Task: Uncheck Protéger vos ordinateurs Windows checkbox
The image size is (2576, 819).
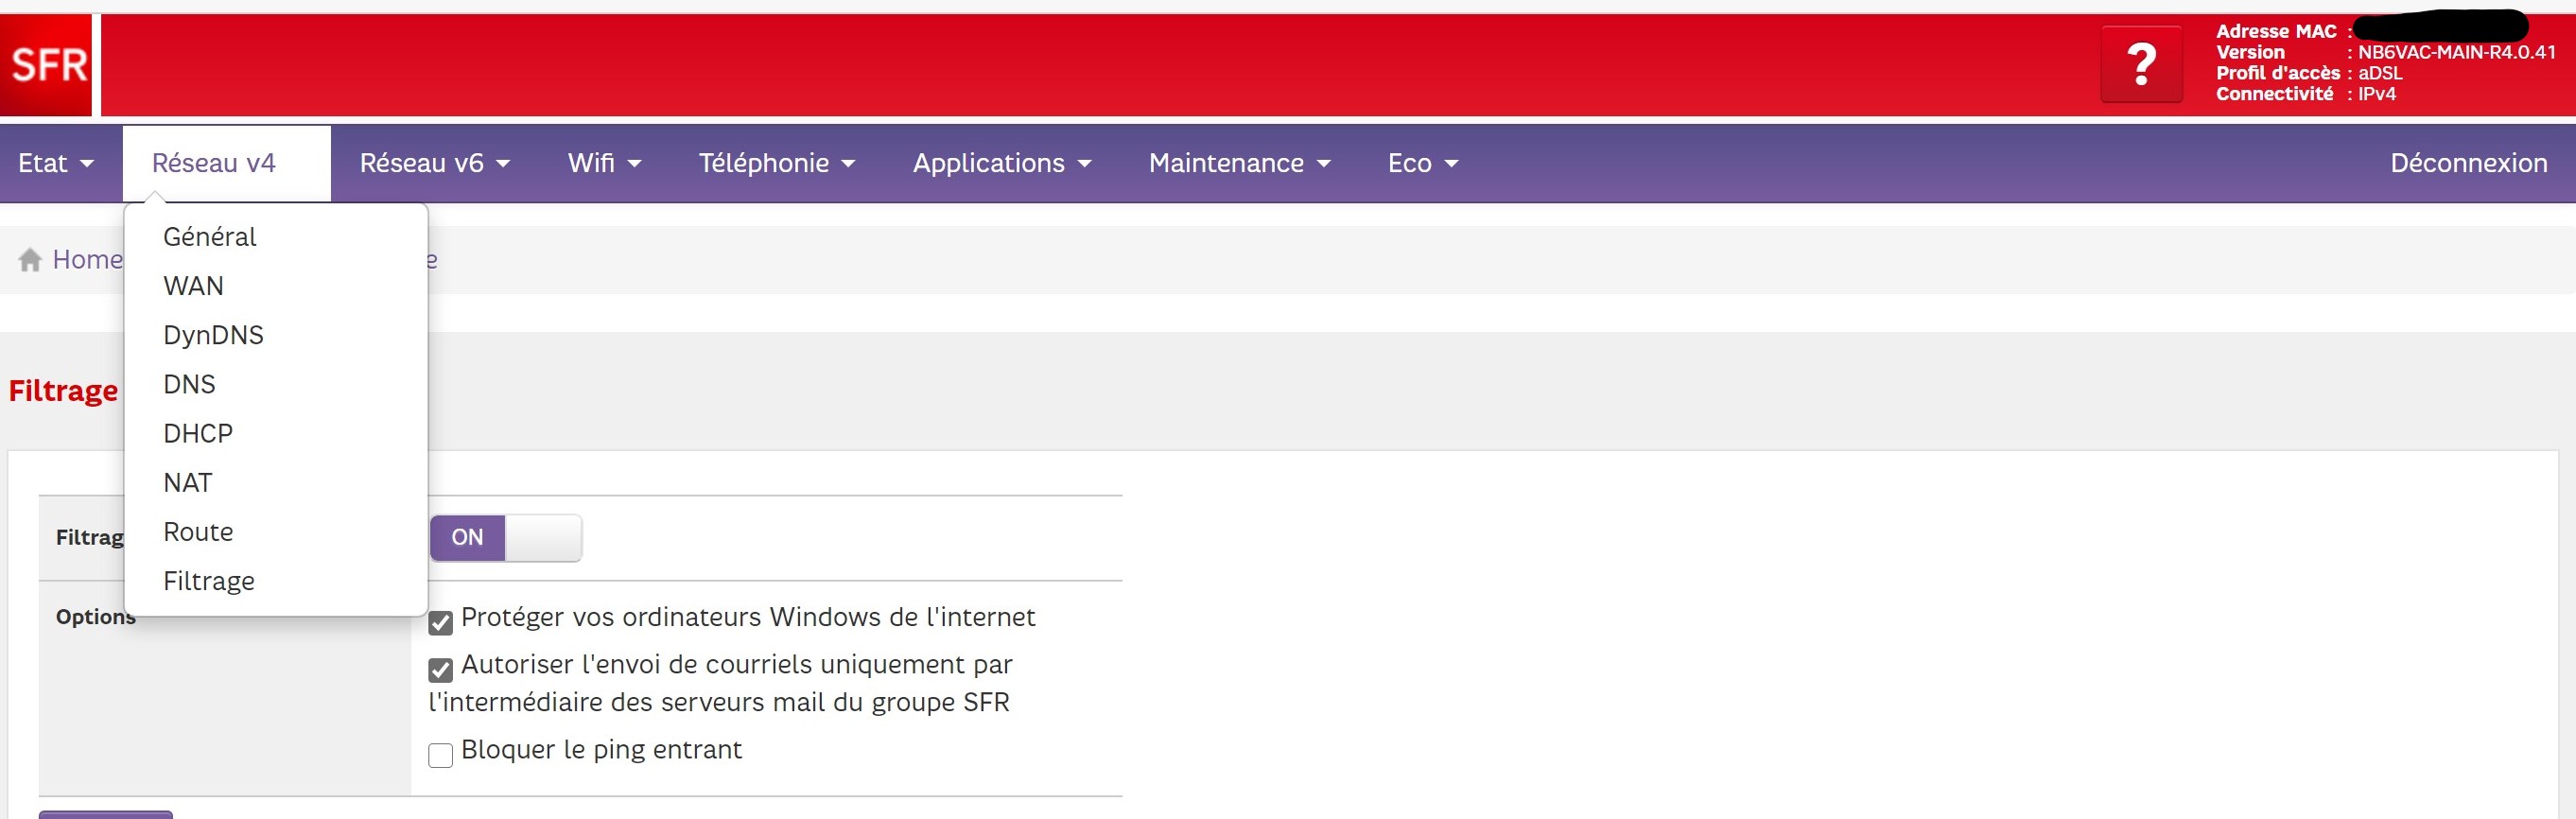Action: pyautogui.click(x=440, y=623)
